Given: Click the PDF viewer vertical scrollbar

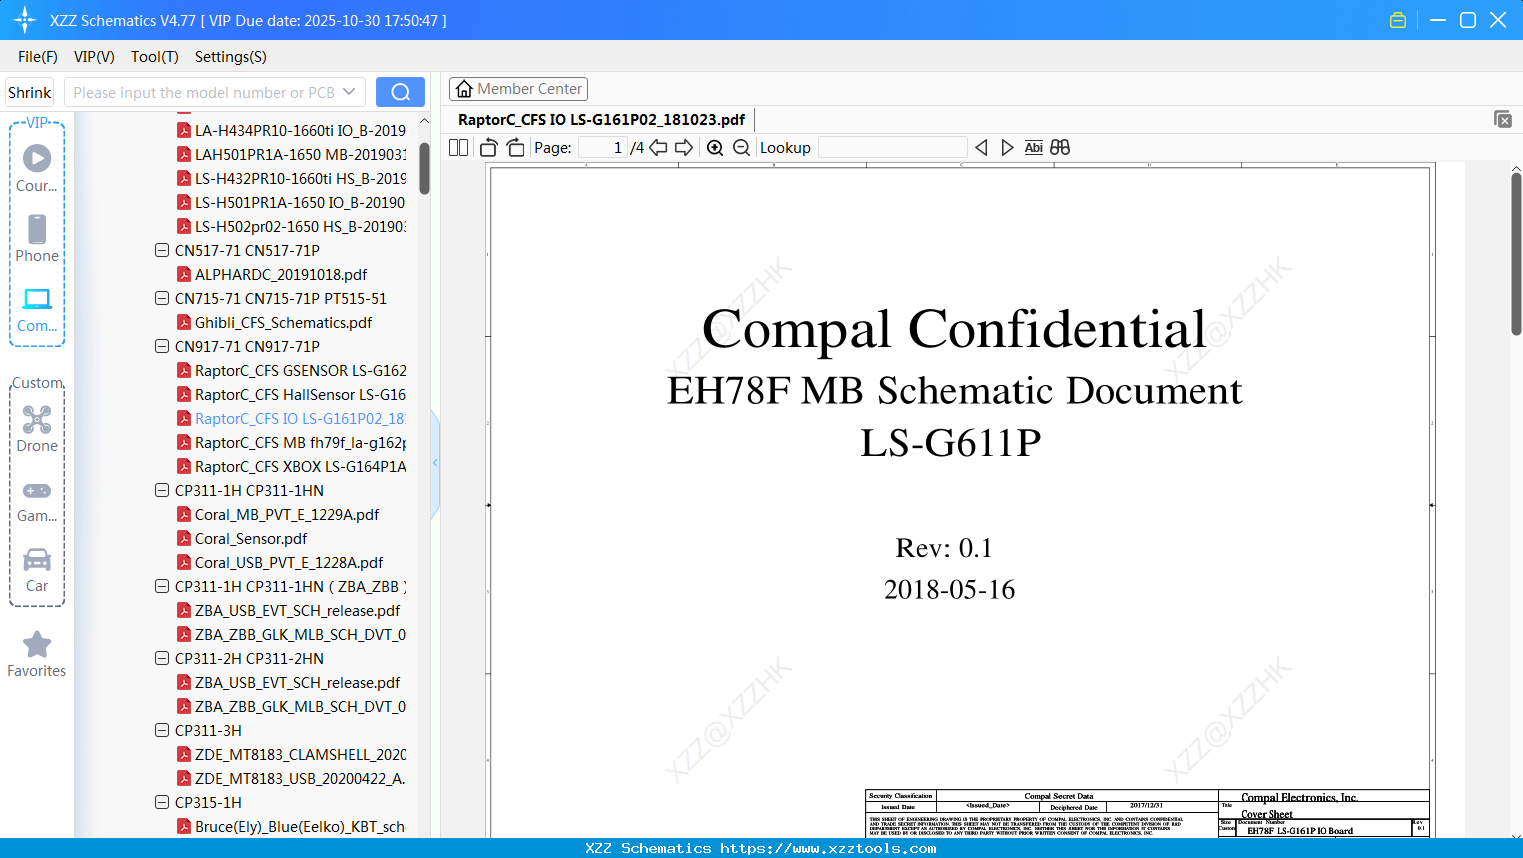Looking at the screenshot, I should point(1516,254).
